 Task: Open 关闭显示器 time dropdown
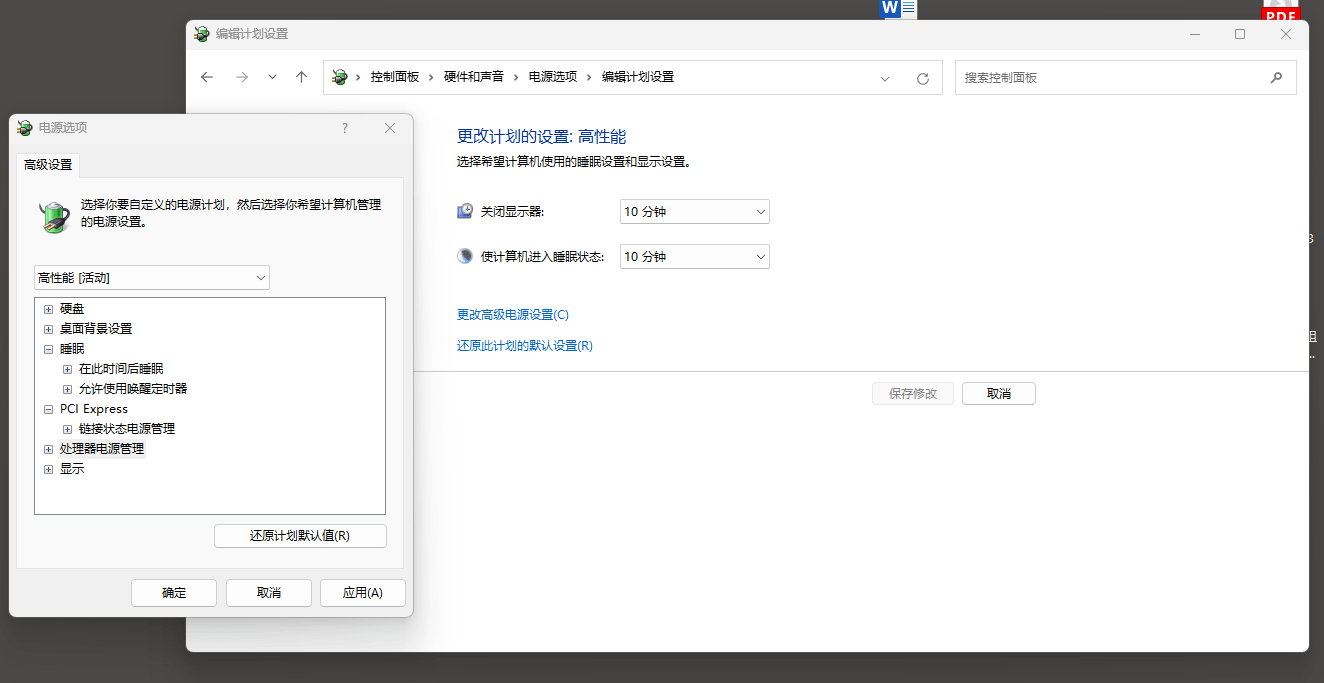pos(695,212)
